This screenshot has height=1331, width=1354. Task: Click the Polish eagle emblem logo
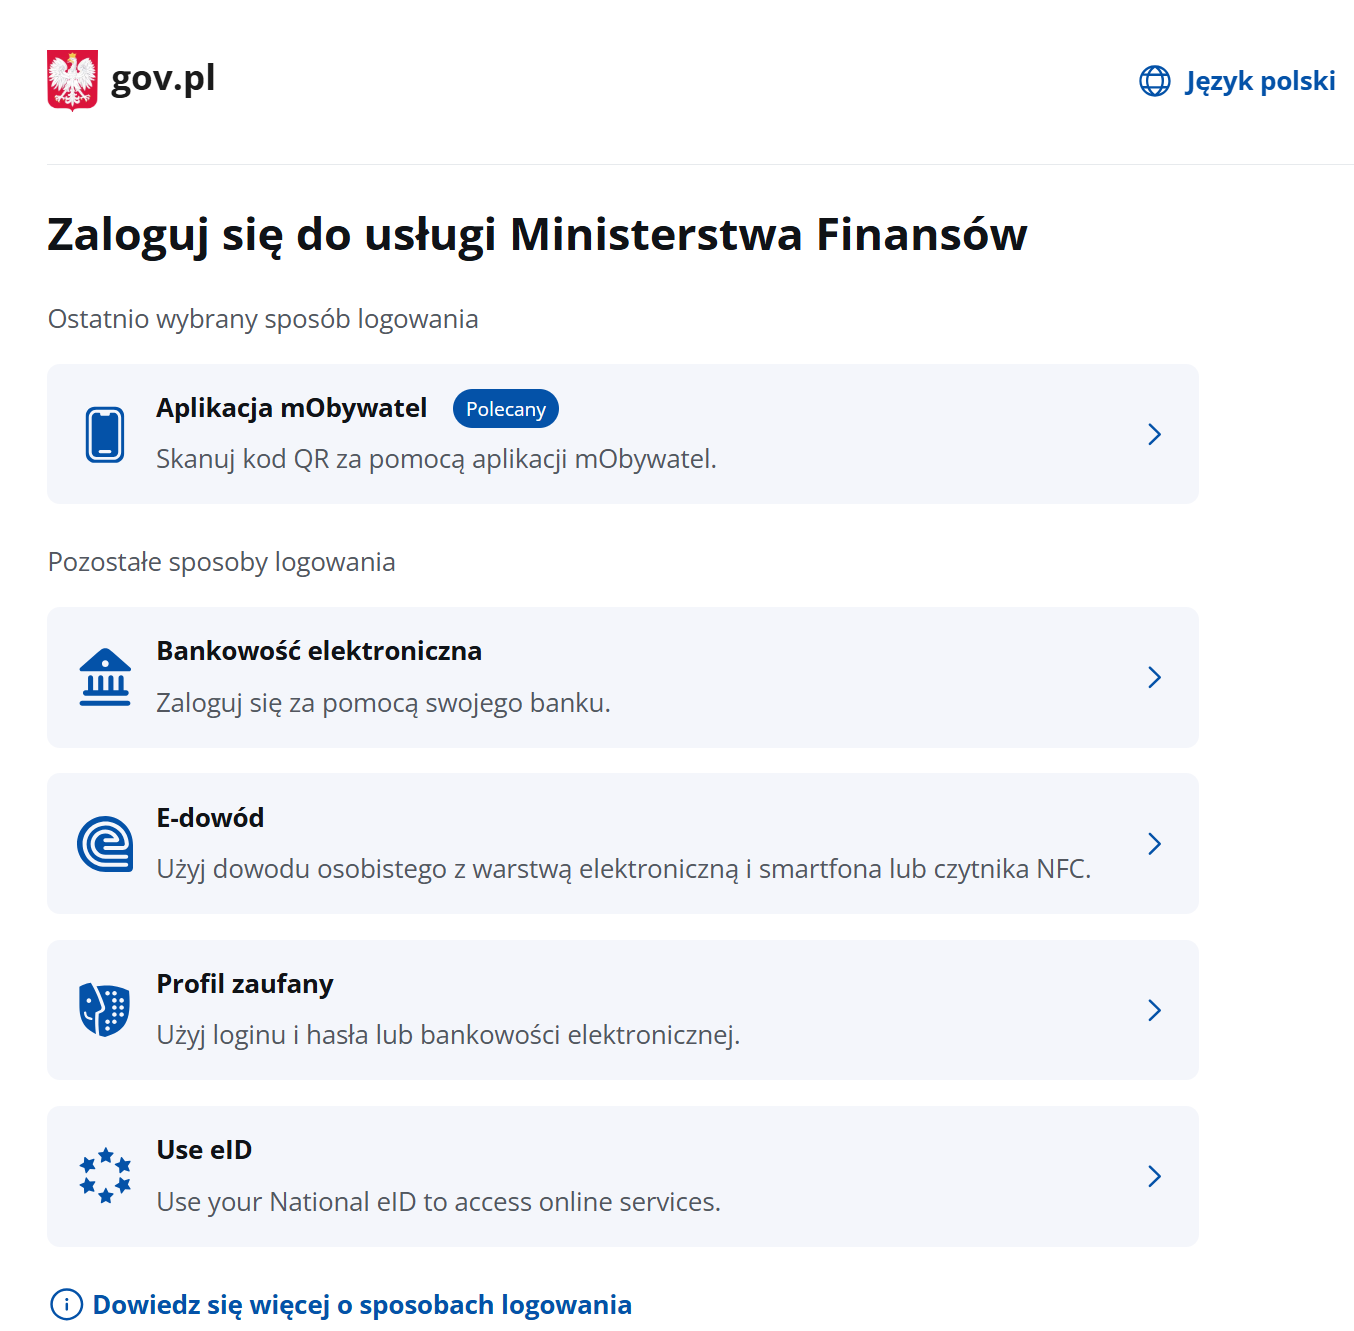click(72, 80)
